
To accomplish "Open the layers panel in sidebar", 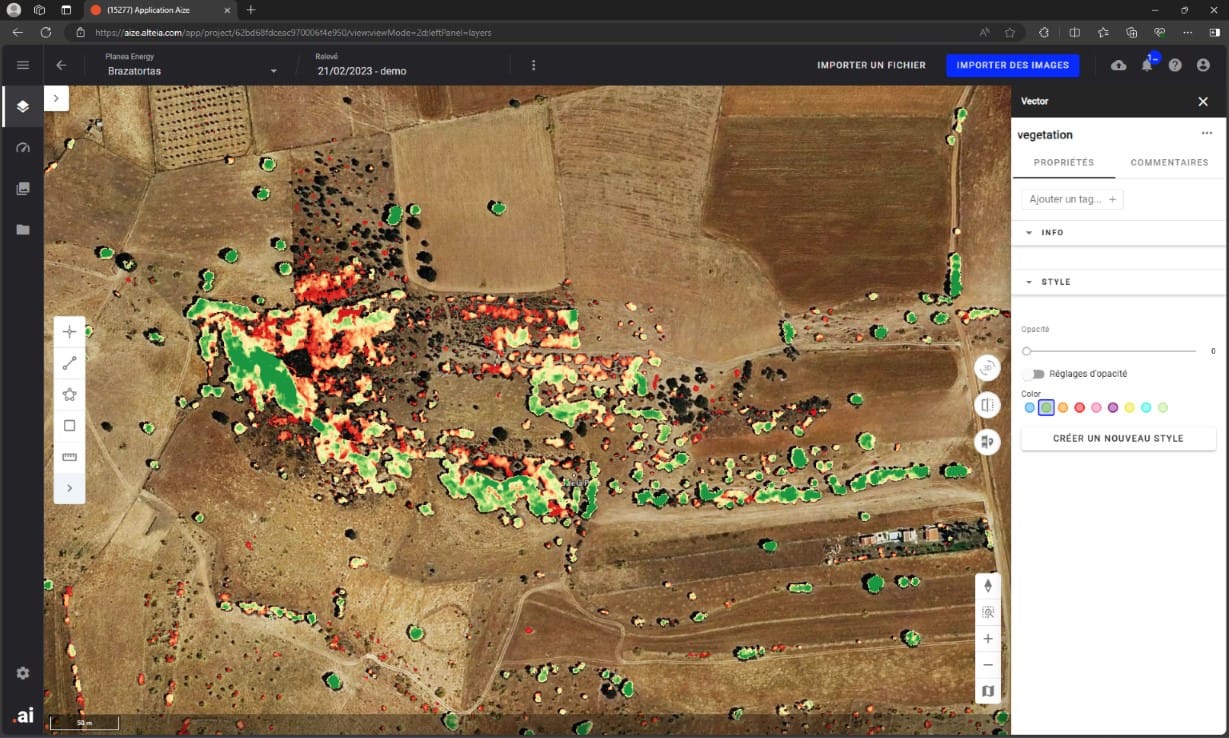I will [22, 106].
